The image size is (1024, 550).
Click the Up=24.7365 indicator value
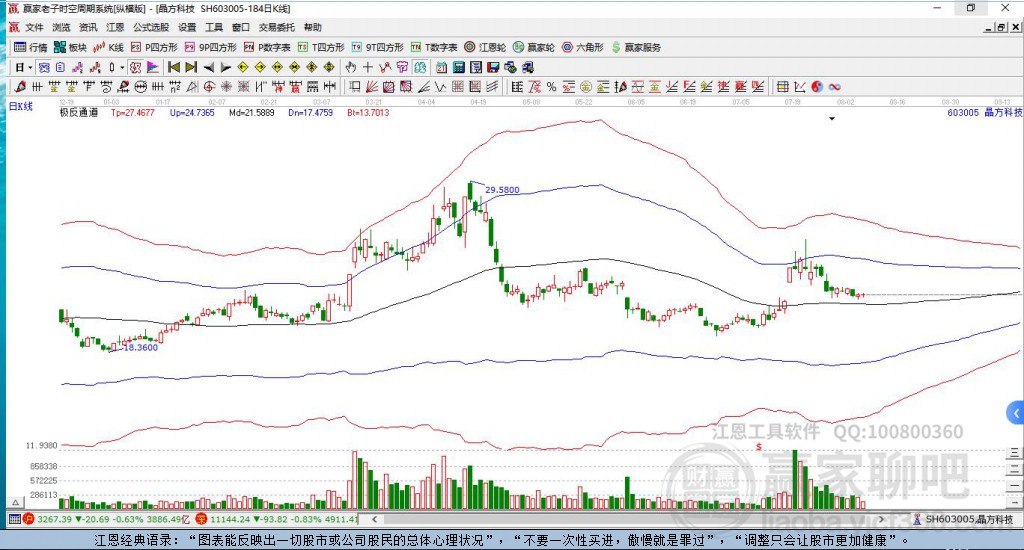[192, 112]
